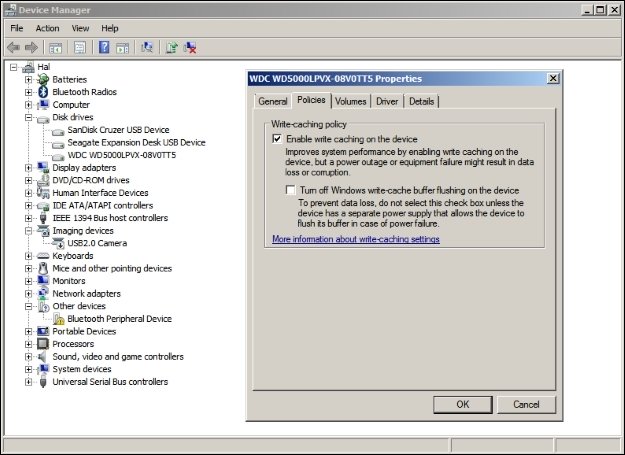
Task: Click the IEEE 1394 Bus host controllers icon
Action: [43, 218]
